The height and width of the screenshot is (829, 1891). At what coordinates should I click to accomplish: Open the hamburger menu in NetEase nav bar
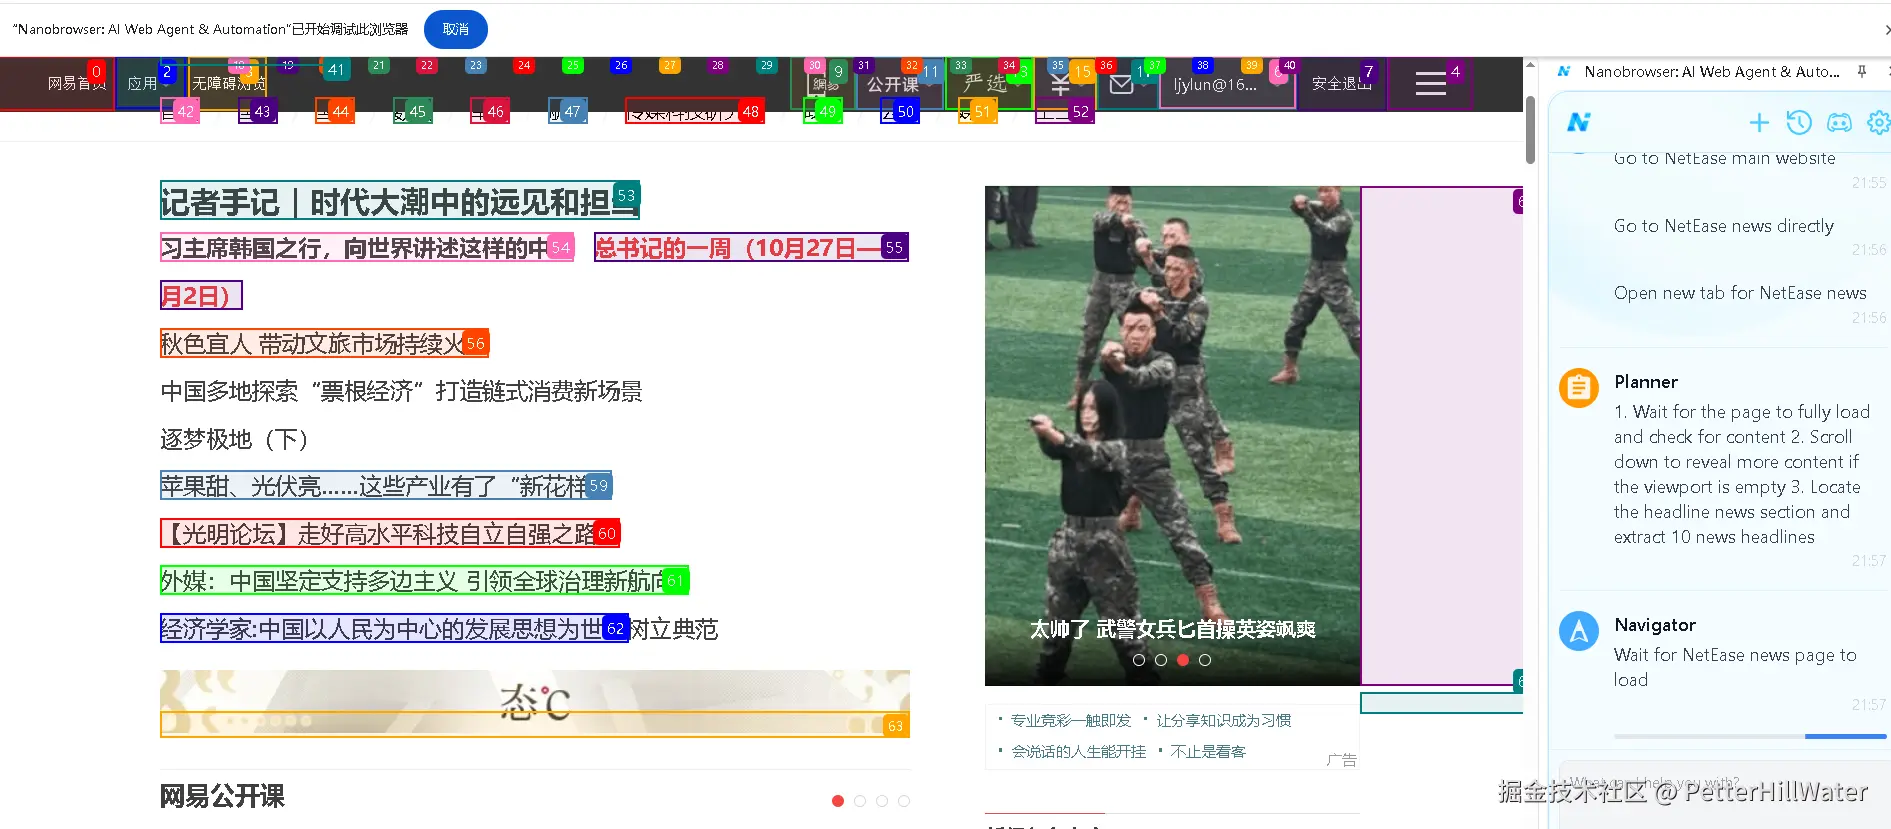click(1430, 84)
